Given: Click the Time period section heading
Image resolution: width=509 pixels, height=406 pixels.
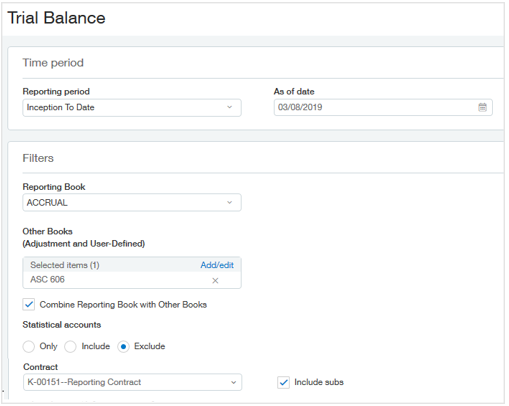Looking at the screenshot, I should (x=53, y=63).
